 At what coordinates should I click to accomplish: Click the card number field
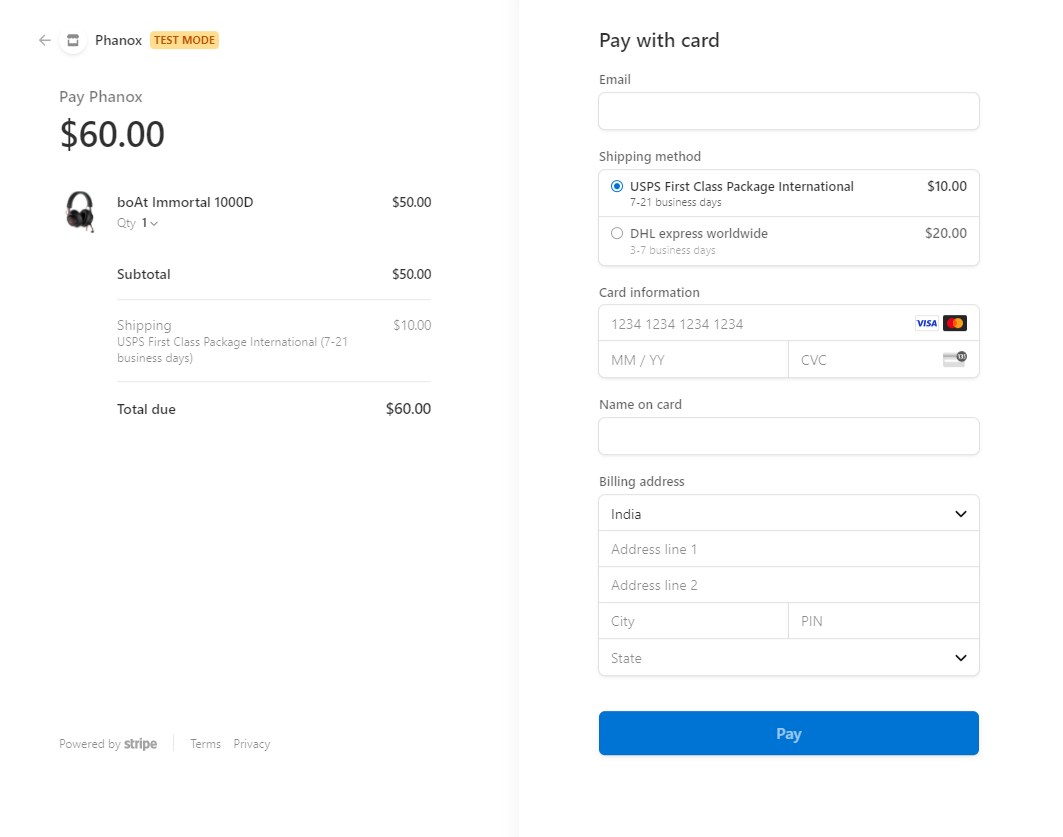pos(750,324)
